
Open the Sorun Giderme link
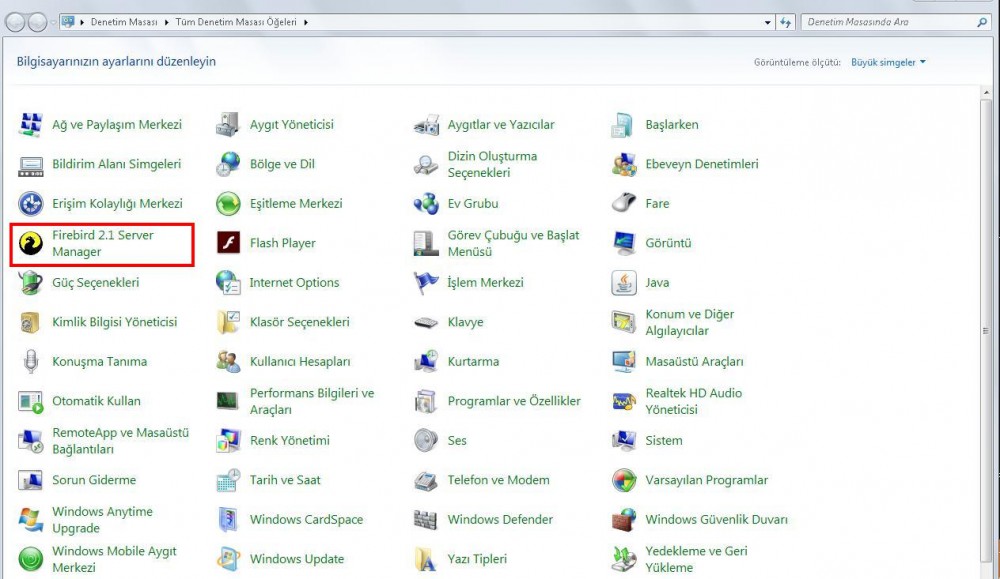tap(94, 480)
